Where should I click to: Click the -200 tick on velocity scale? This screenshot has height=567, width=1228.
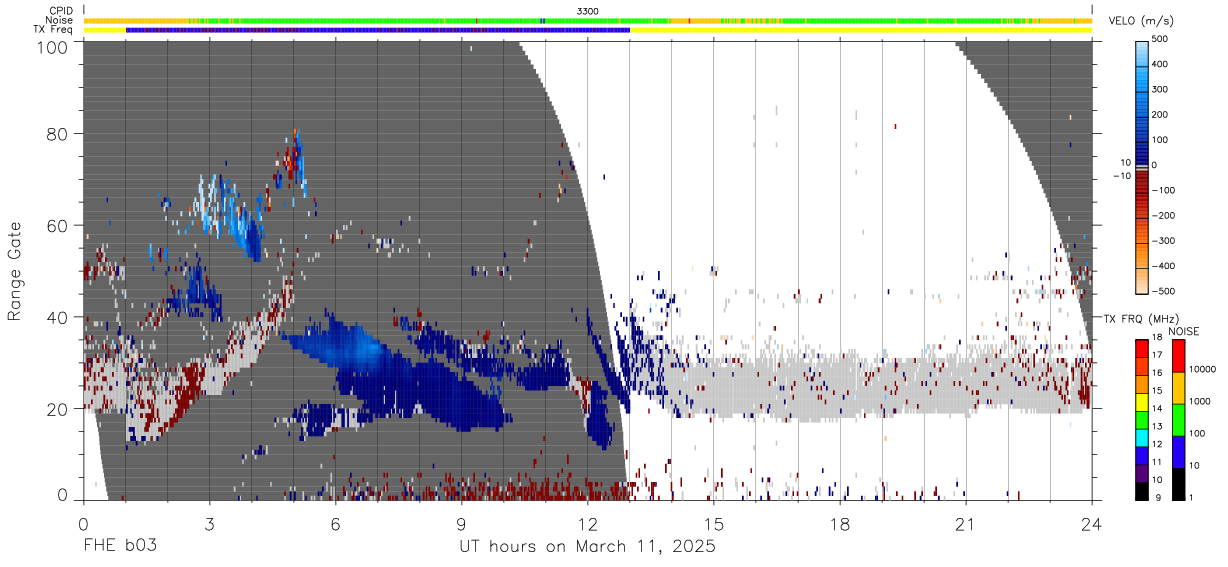click(1164, 216)
